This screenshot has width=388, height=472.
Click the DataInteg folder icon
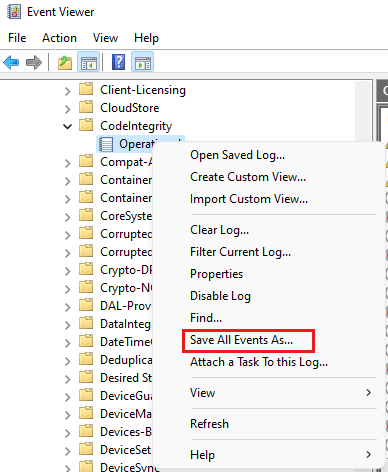pyautogui.click(x=86, y=323)
